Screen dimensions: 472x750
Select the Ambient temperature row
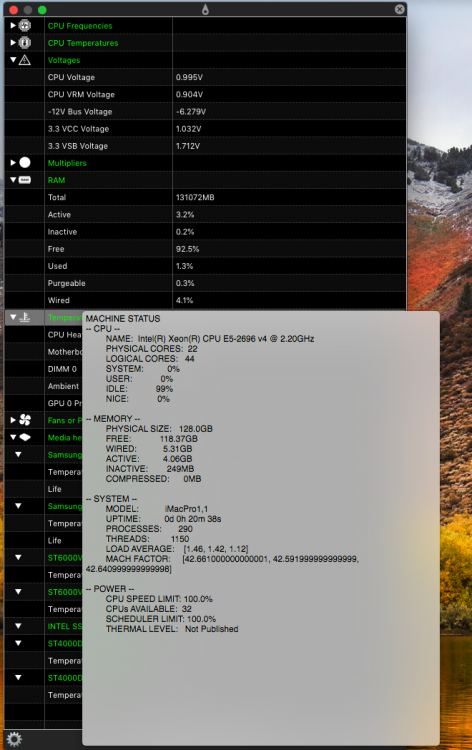43,386
